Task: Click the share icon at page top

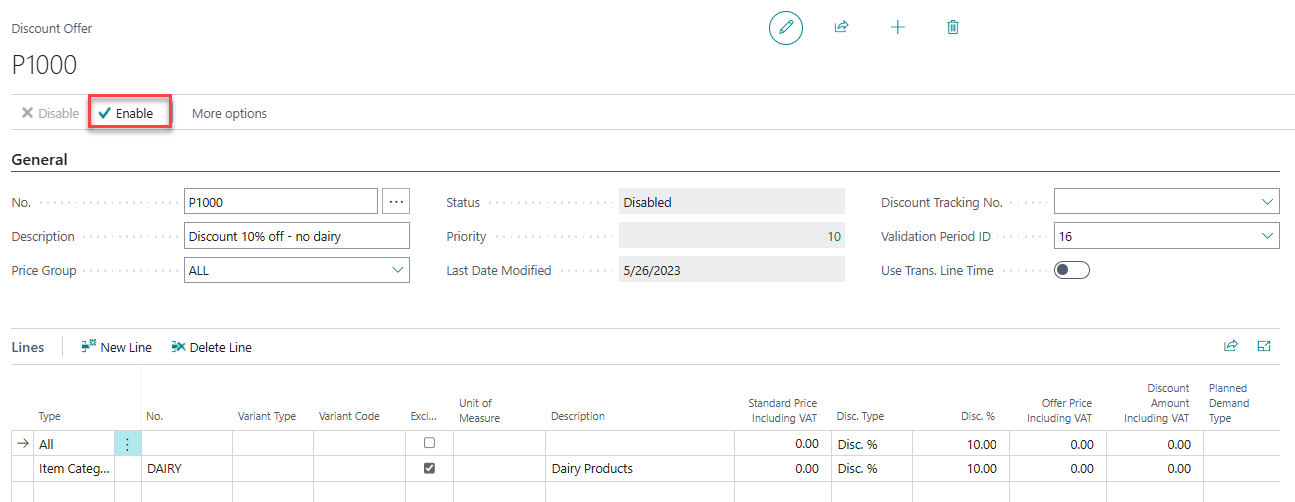Action: [x=841, y=28]
